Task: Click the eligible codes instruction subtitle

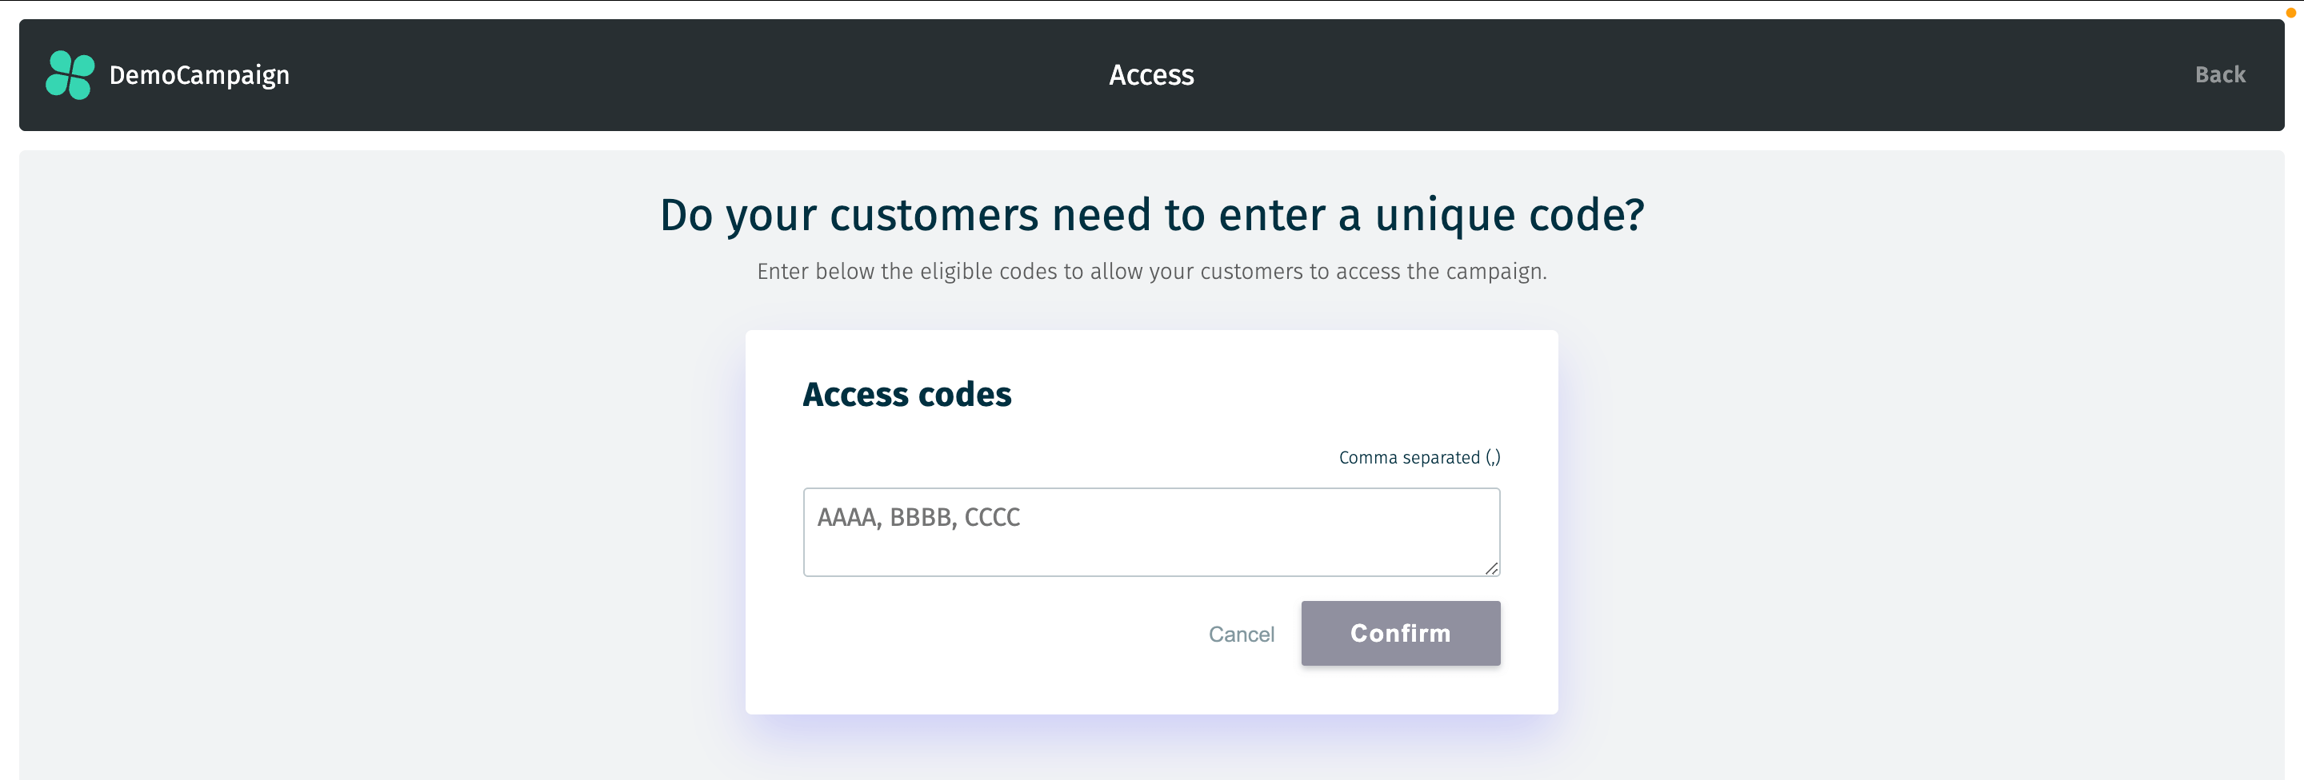Action: [1151, 272]
